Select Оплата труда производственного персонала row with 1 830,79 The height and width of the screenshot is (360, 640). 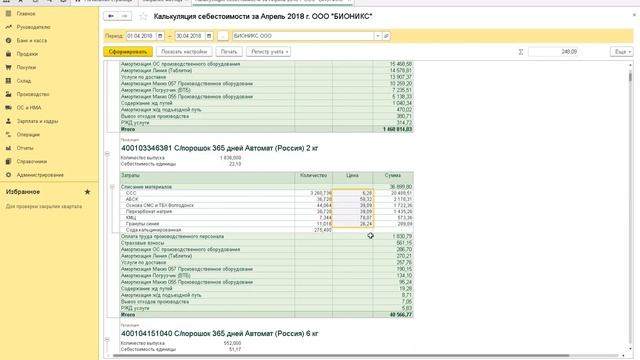pos(267,236)
